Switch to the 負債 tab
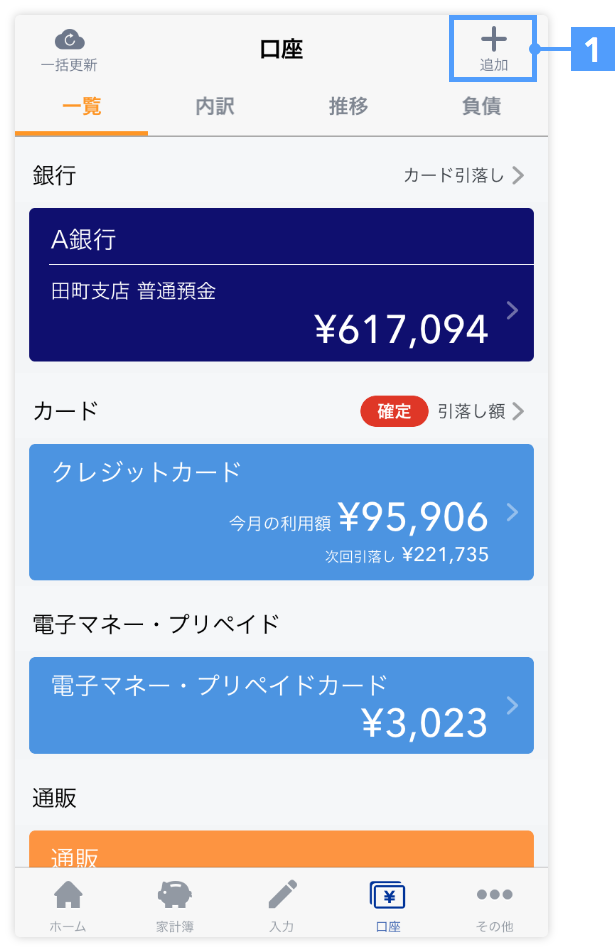This screenshot has width=615, height=952. point(481,106)
